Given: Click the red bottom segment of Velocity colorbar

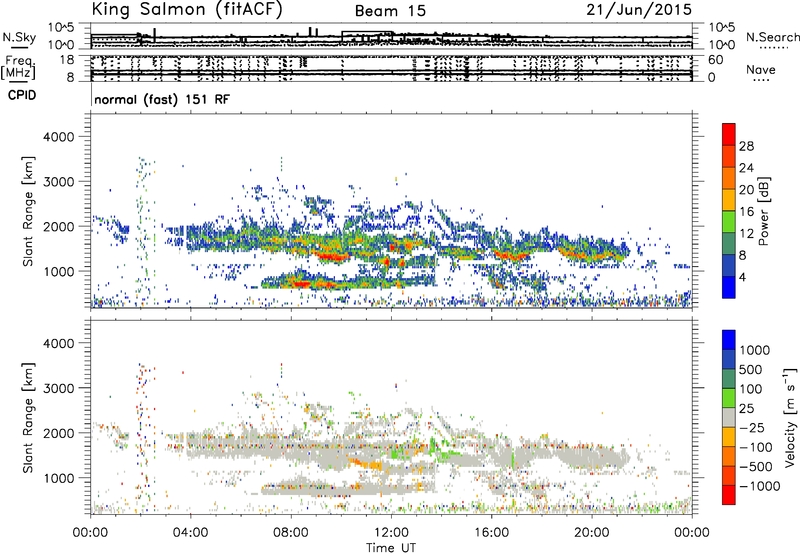Looking at the screenshot, I should point(729,495).
